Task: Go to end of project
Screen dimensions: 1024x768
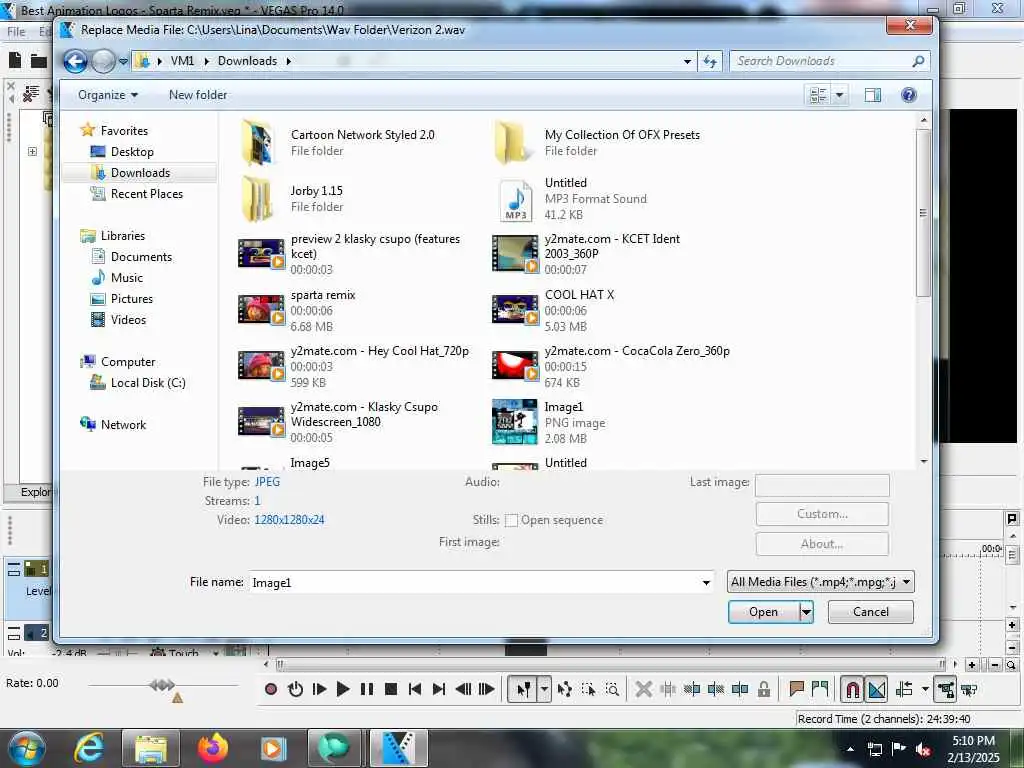Action: 439,689
